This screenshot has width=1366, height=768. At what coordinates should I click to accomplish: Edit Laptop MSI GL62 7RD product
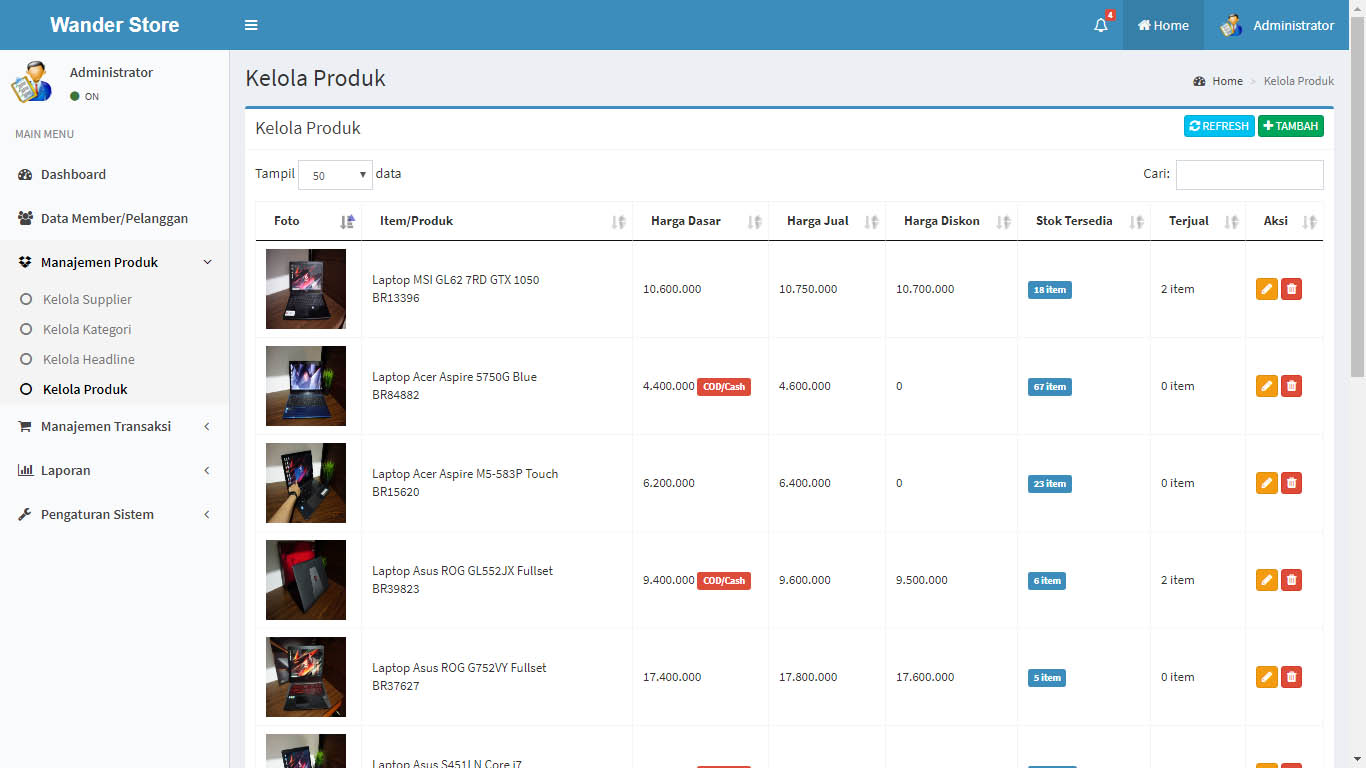(1267, 289)
